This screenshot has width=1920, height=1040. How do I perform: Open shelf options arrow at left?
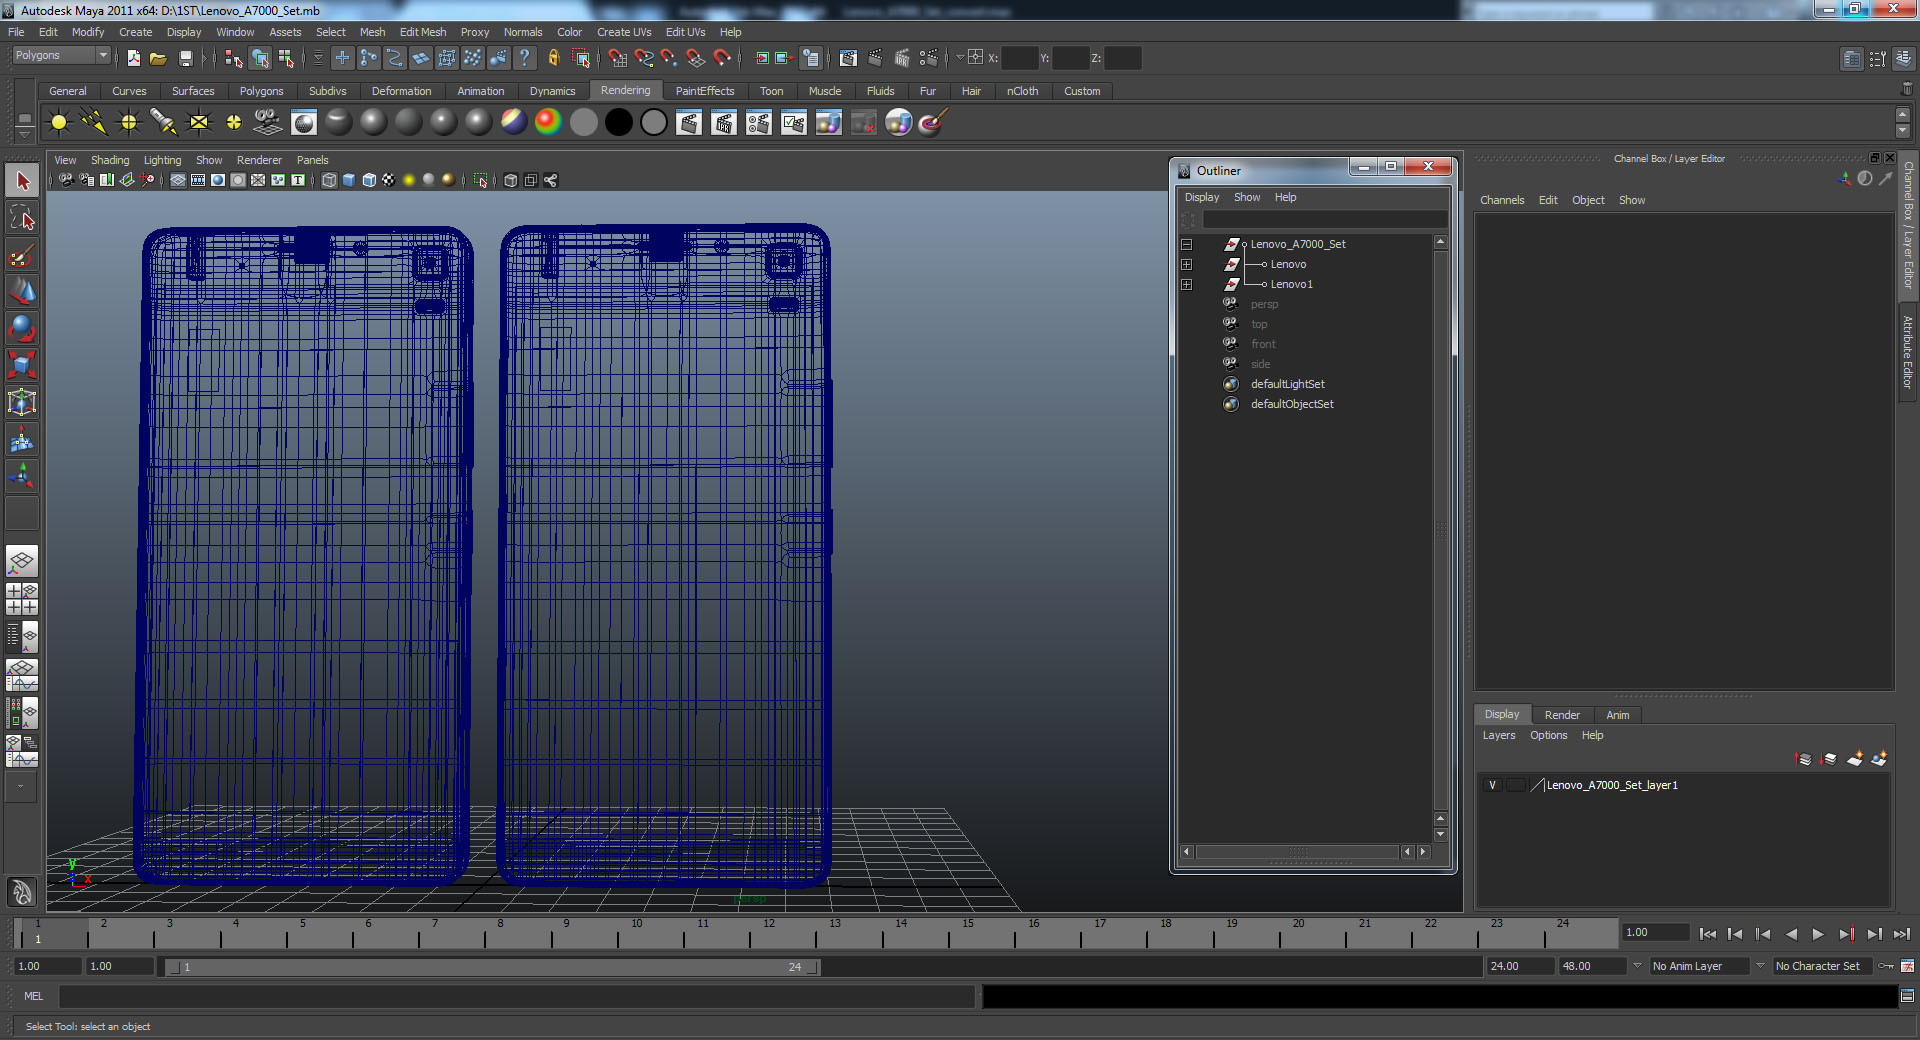(25, 133)
